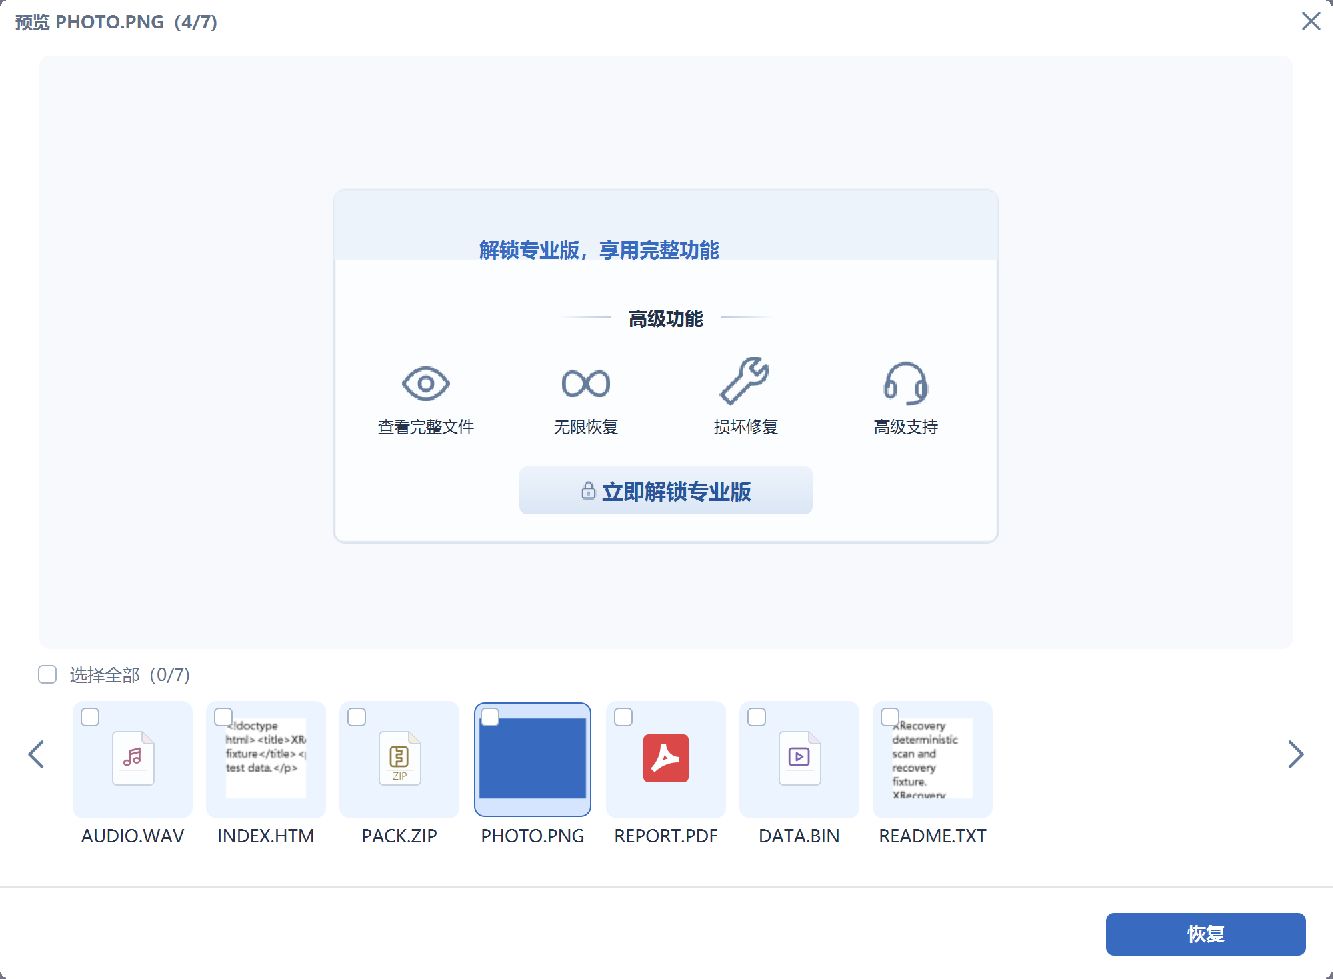Click the headset icon for premium support

(906, 382)
